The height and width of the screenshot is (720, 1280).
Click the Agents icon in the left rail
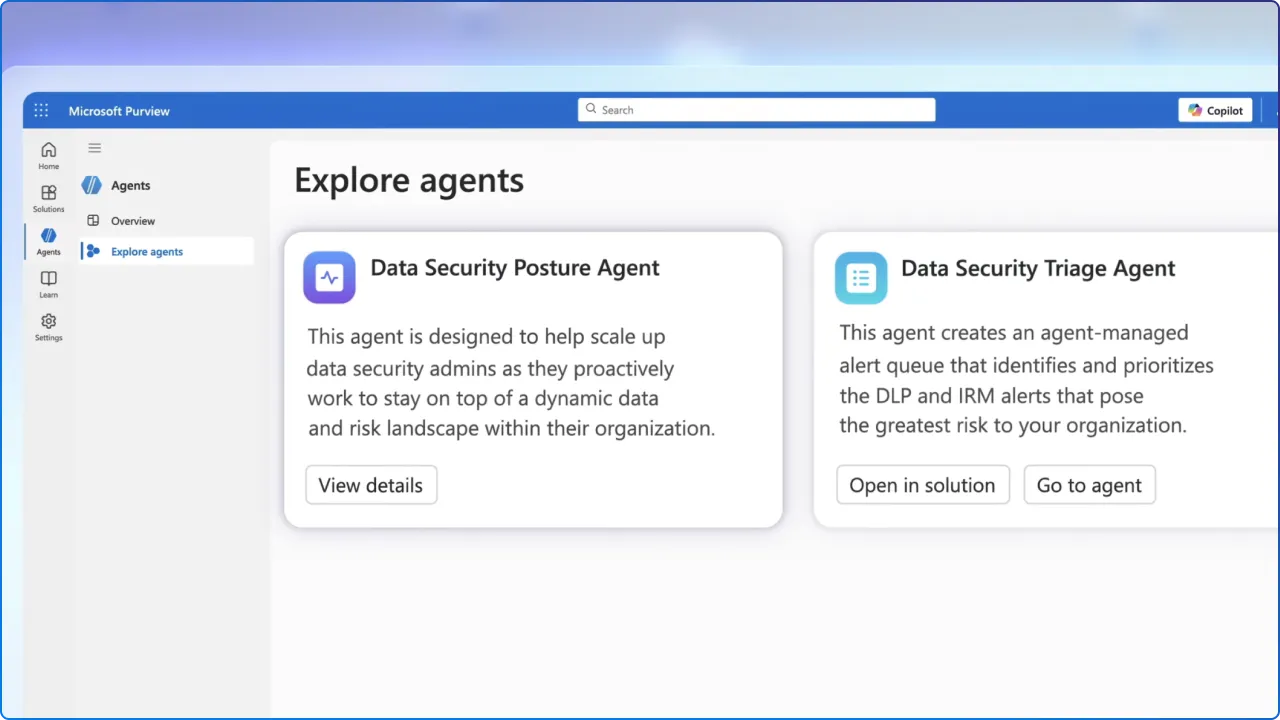point(48,238)
